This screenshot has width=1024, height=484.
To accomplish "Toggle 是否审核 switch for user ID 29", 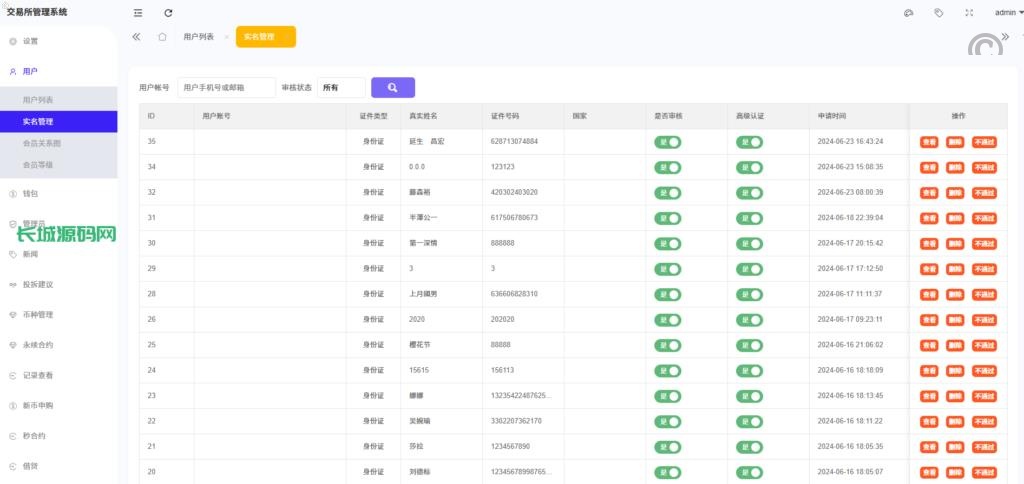I will [667, 269].
